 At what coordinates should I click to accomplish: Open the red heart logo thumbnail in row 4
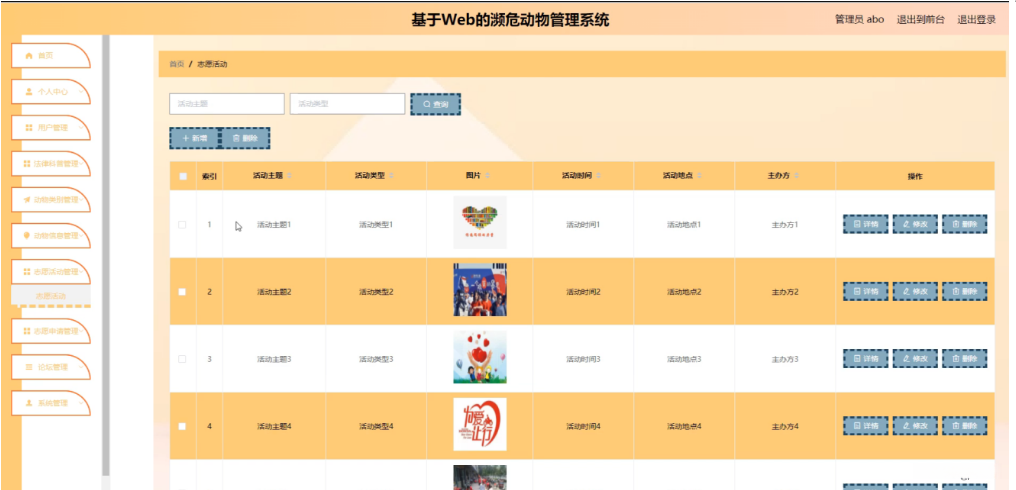(x=480, y=425)
